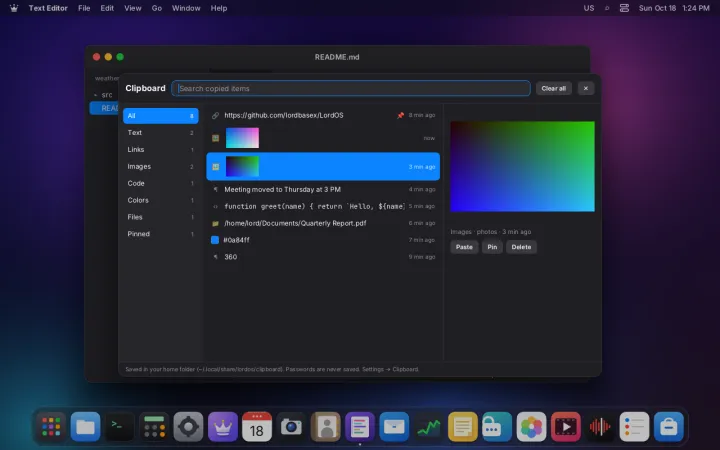
Task: Paste the selected image
Action: click(x=464, y=247)
